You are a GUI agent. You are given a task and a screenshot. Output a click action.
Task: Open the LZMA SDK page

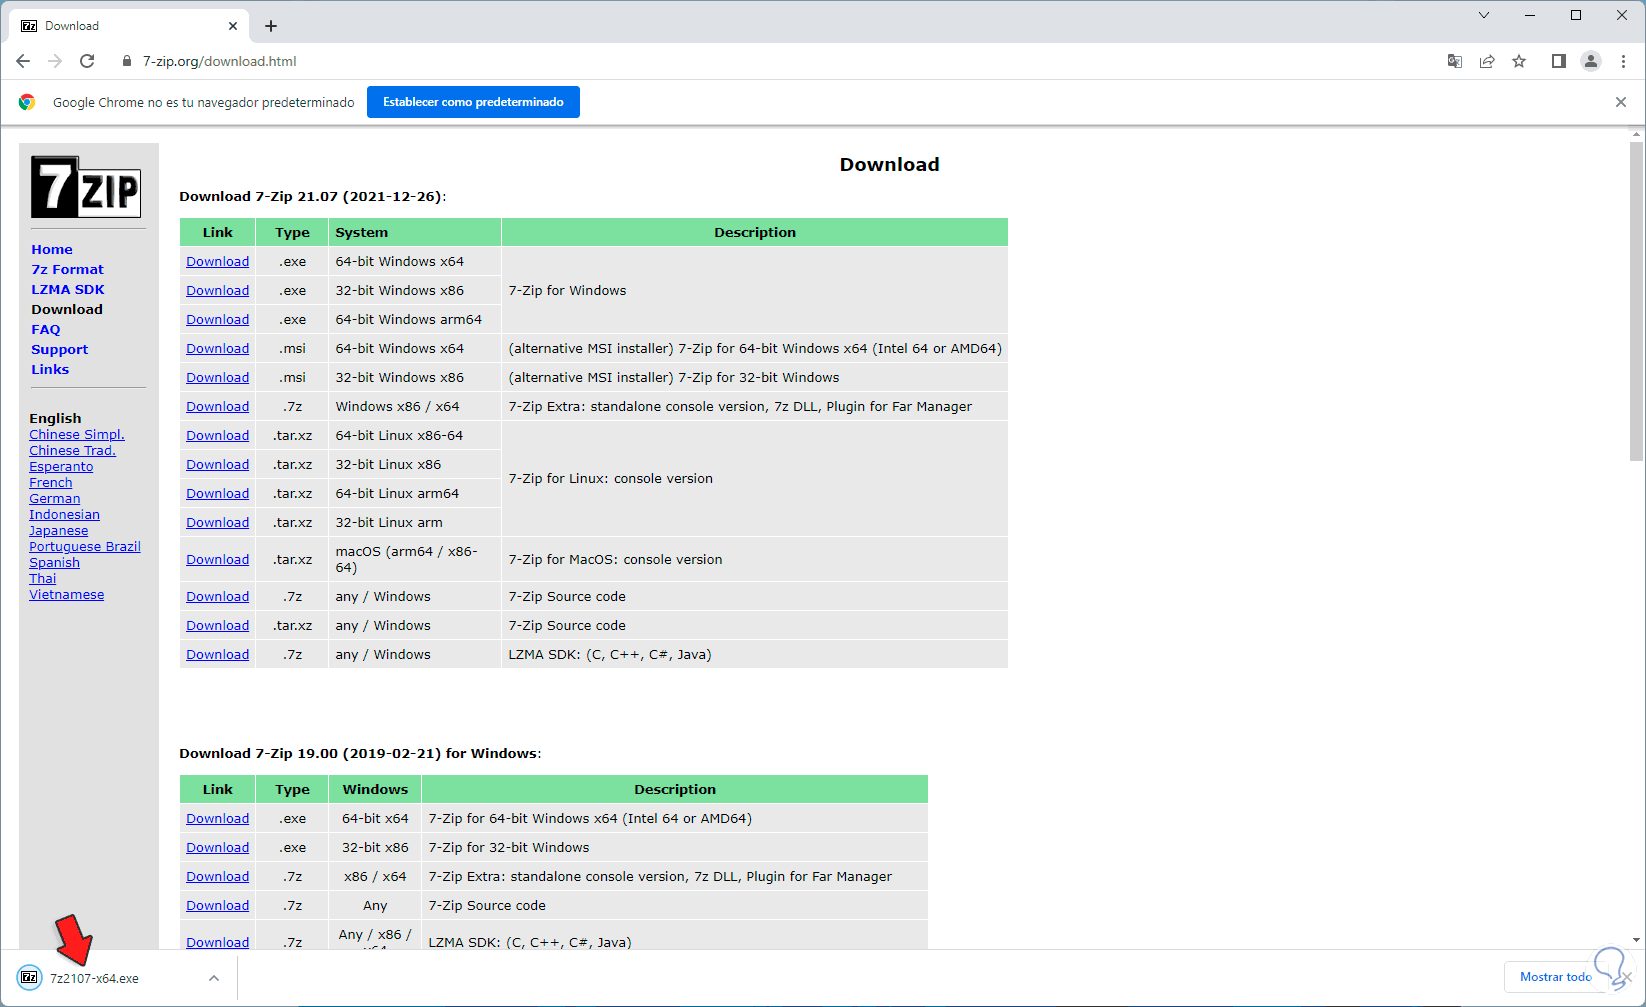68,289
